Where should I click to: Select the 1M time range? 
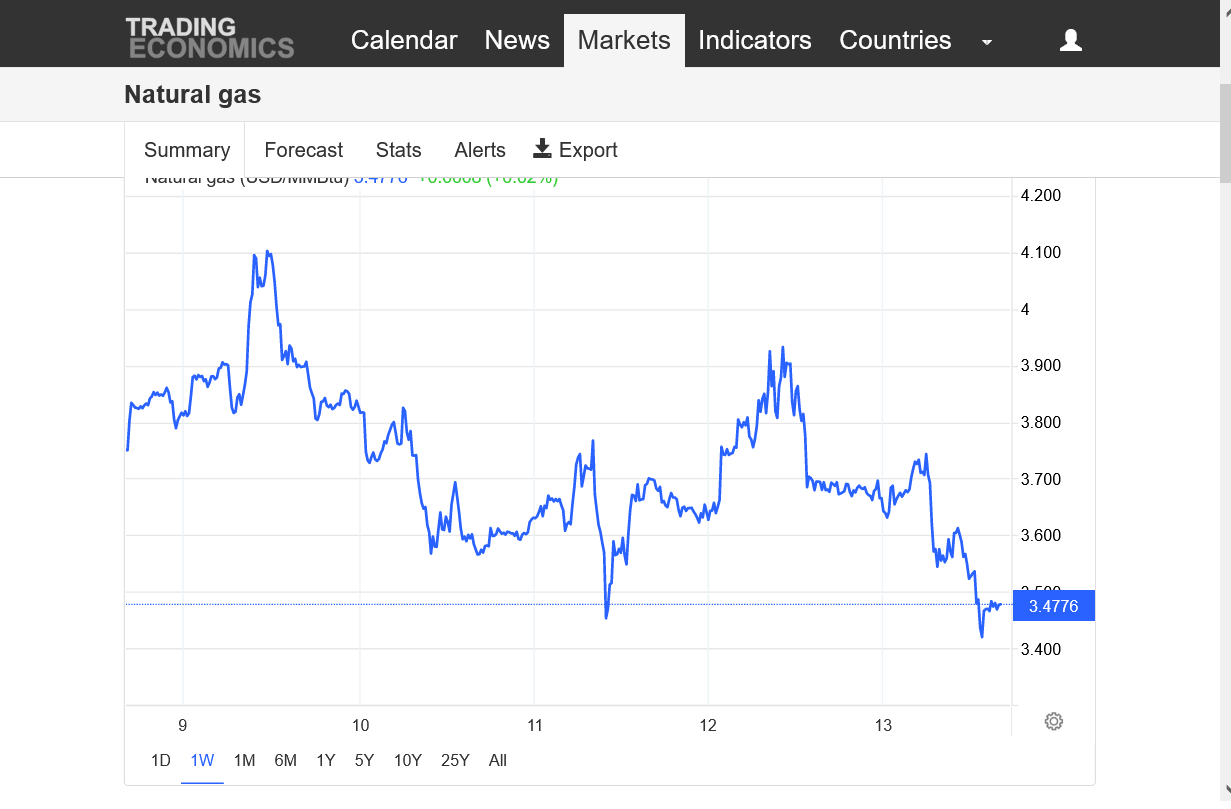pos(244,760)
